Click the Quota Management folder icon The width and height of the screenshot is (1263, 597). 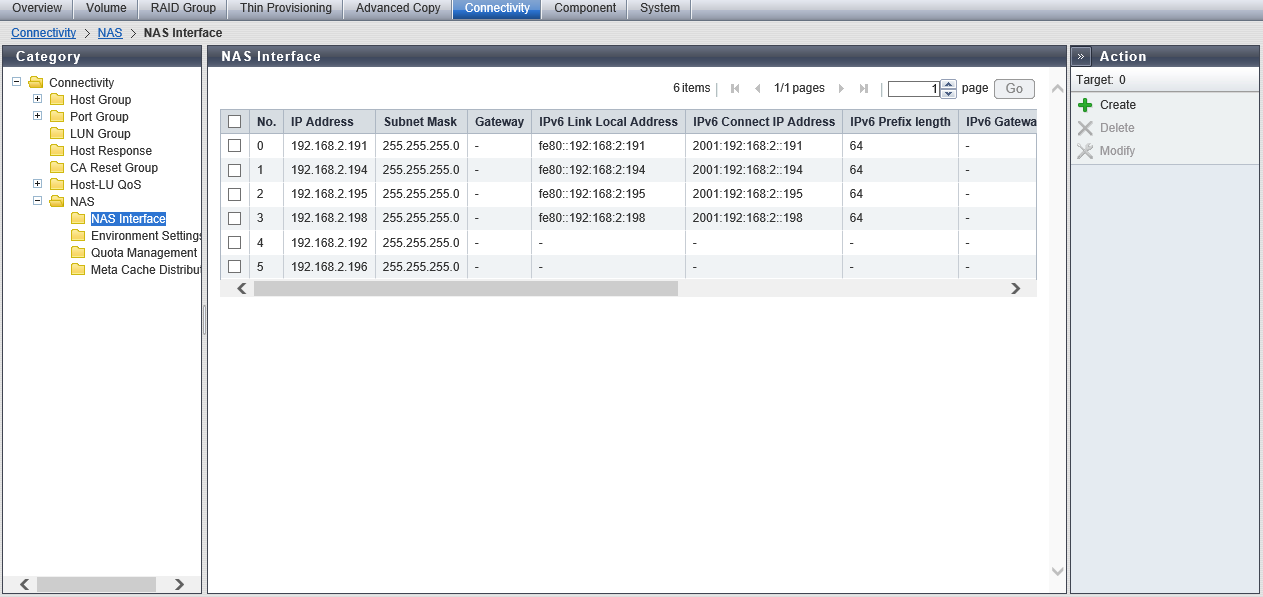point(78,253)
